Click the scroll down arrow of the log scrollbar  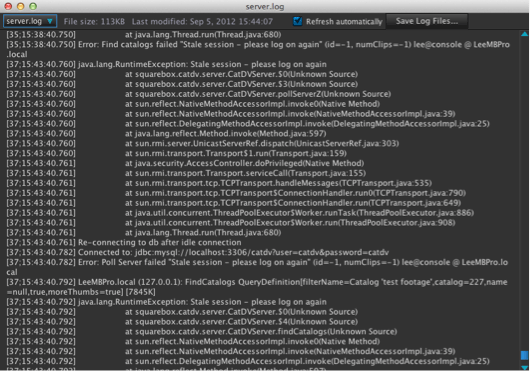(524, 367)
